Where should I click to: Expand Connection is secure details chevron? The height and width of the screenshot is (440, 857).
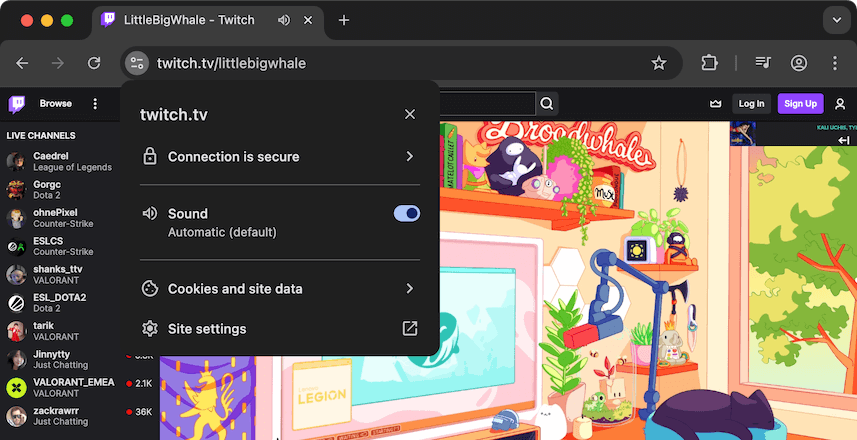coord(409,156)
